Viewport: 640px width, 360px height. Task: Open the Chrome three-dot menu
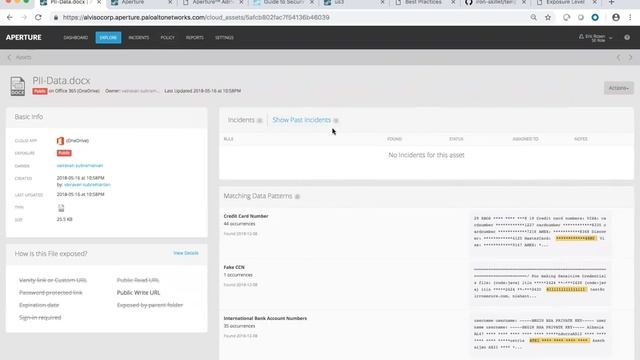630,18
